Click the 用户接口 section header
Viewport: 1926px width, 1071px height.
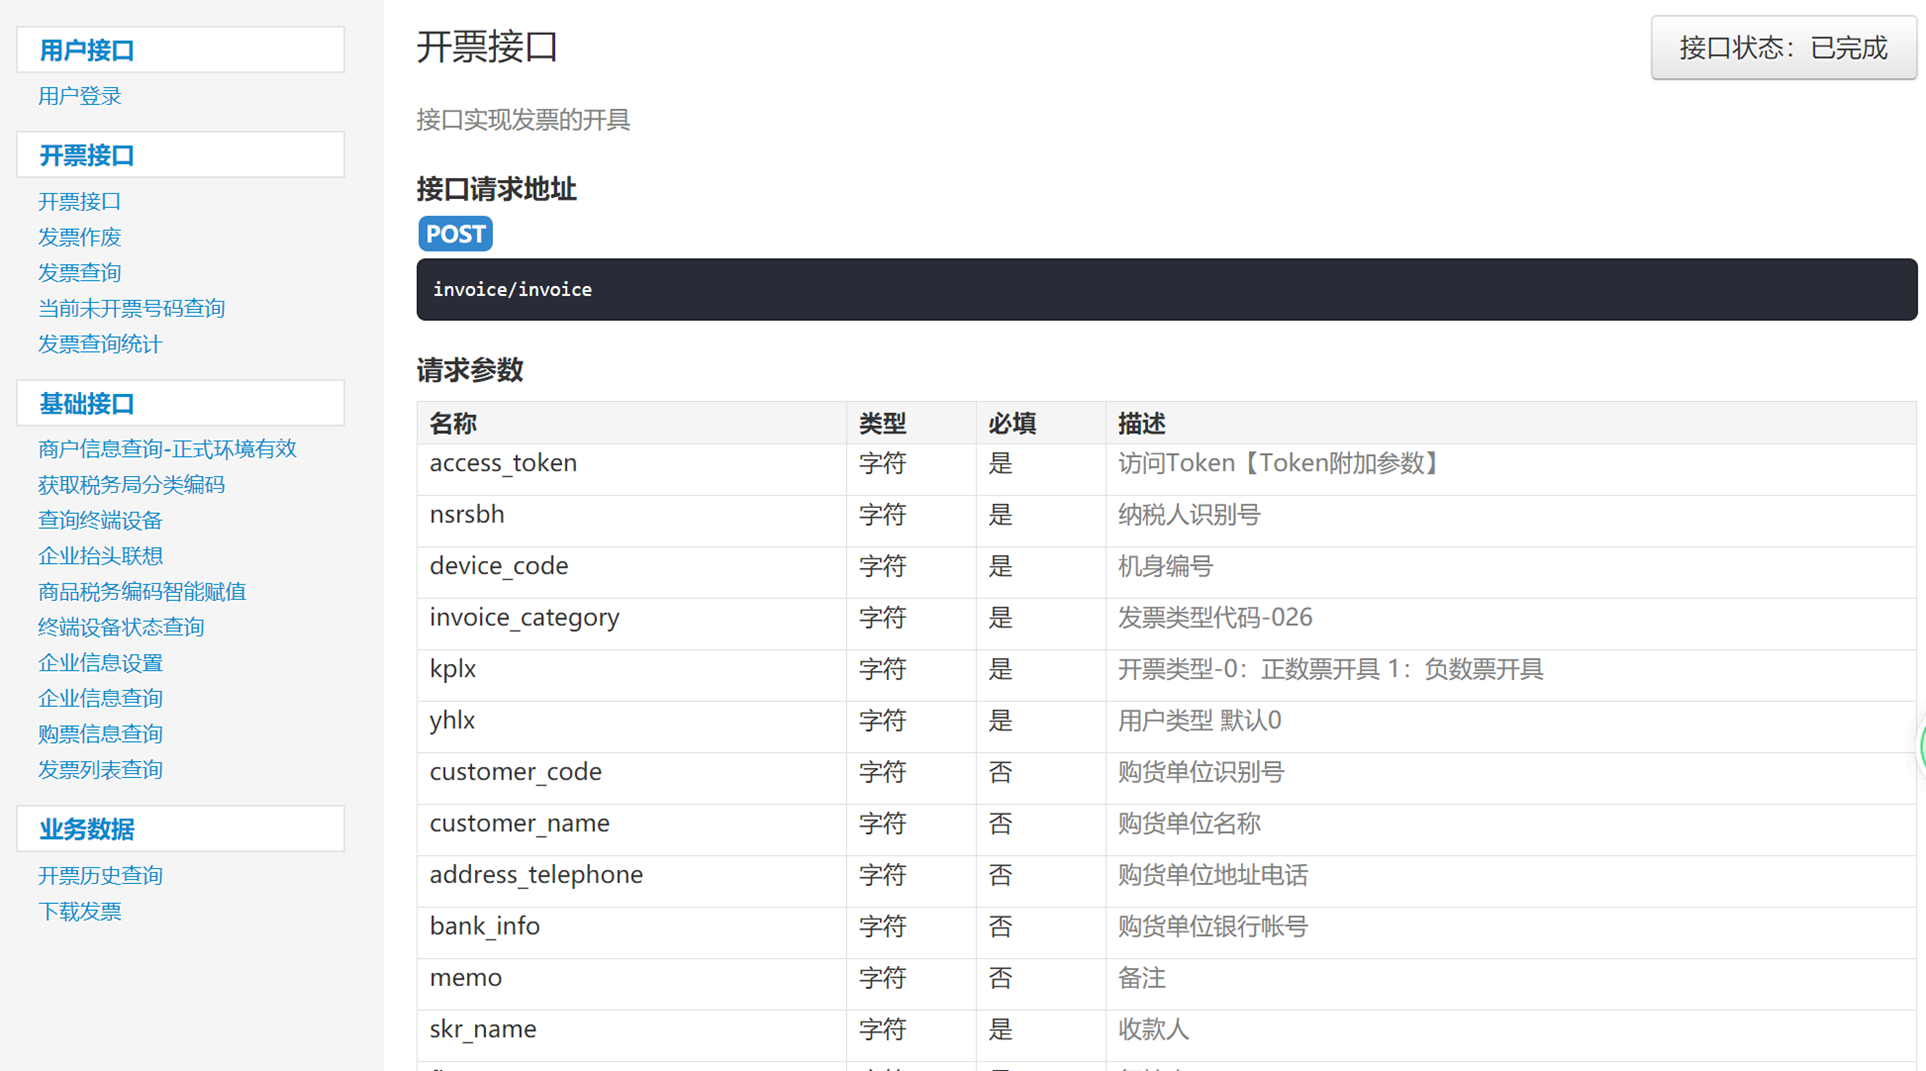coord(87,50)
